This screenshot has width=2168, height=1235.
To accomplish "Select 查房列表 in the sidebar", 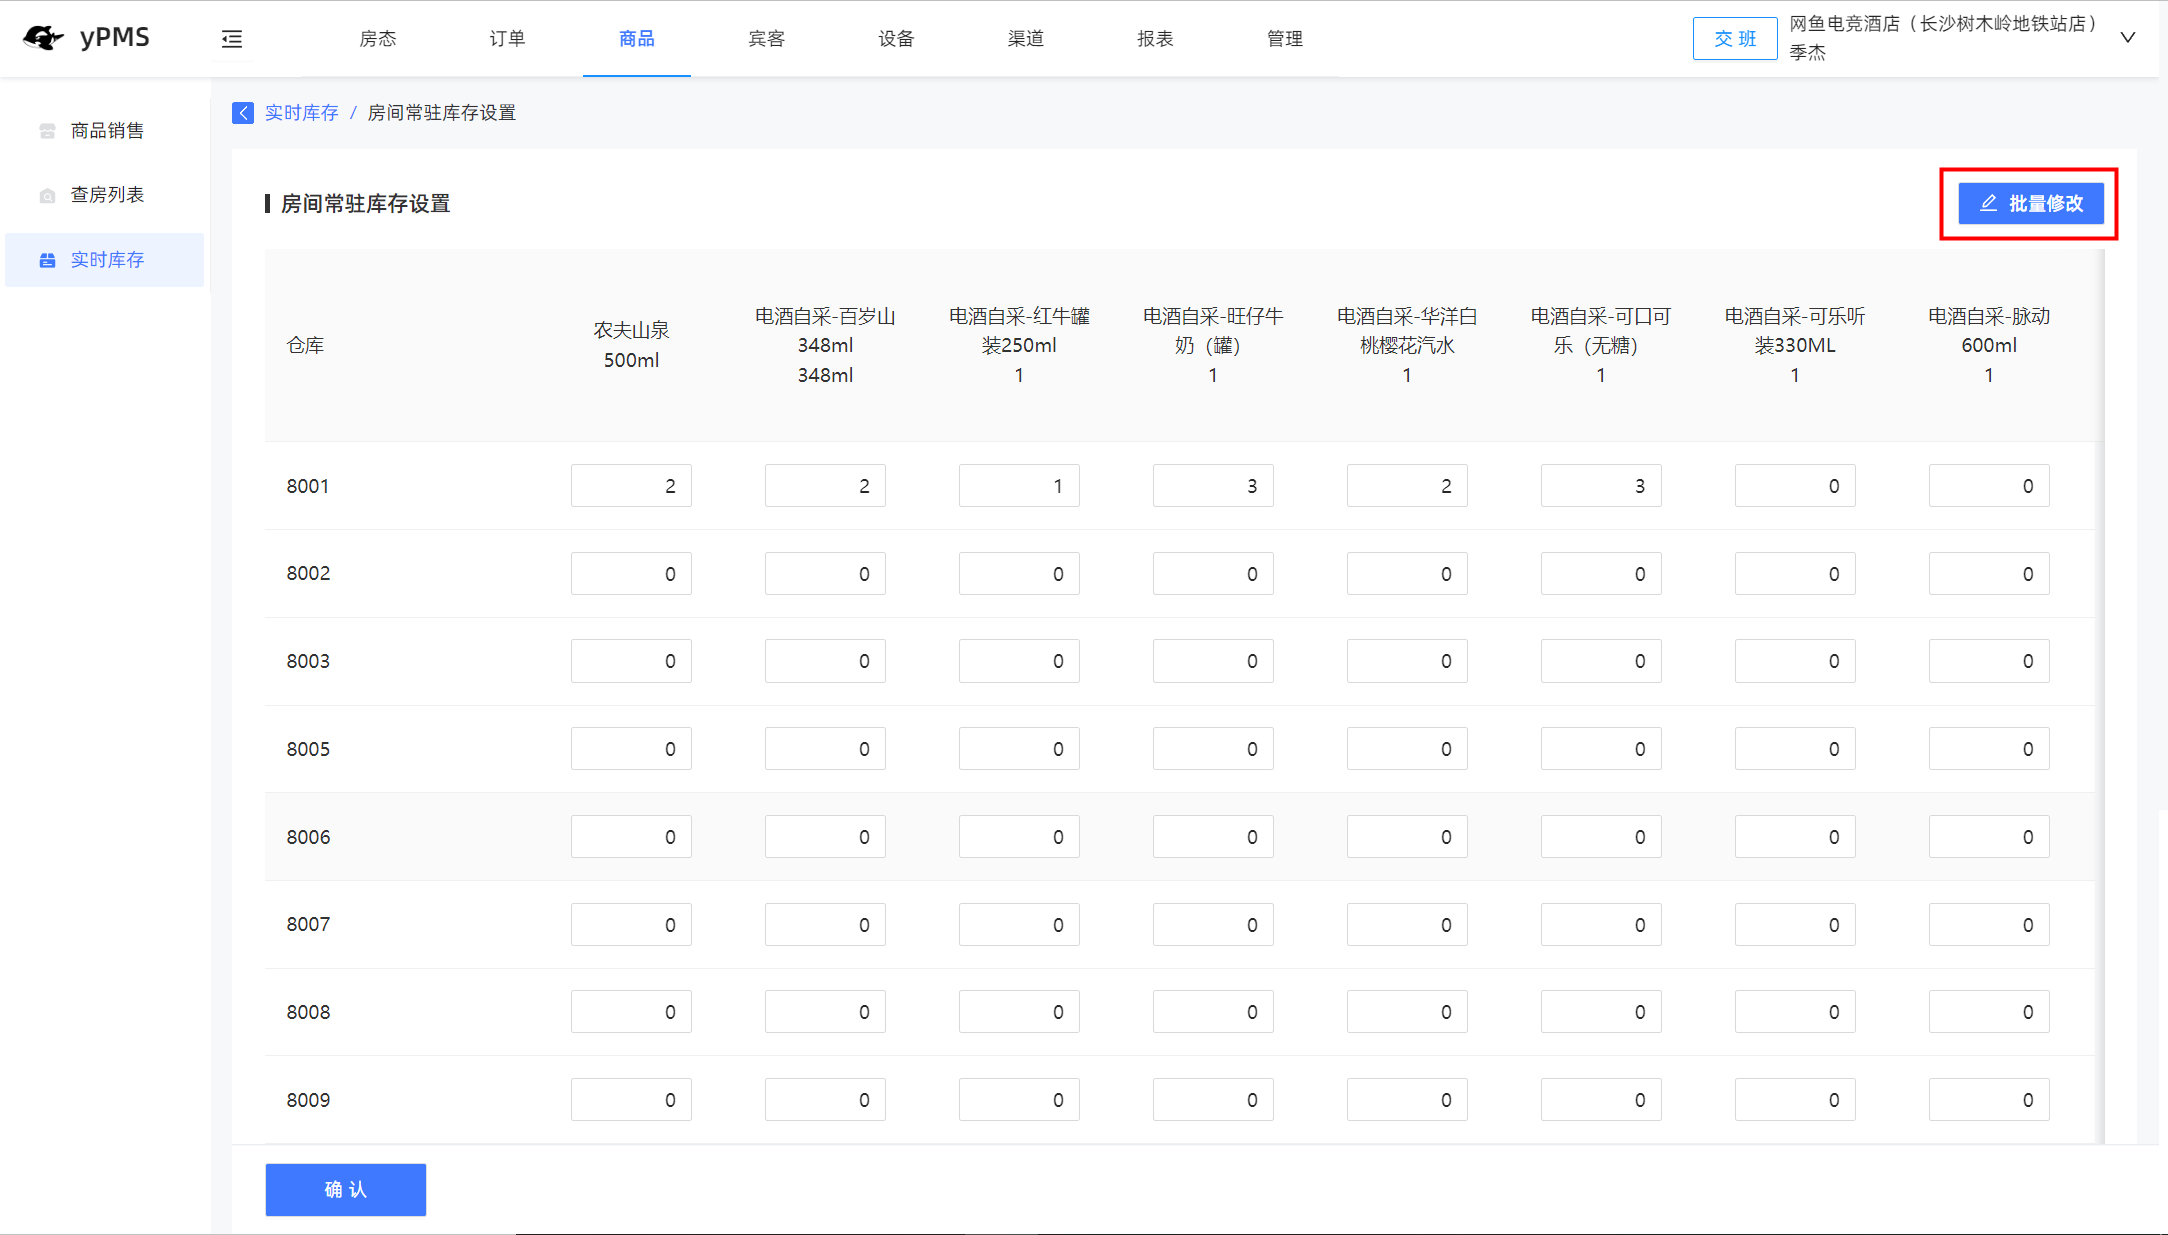I will tap(105, 195).
